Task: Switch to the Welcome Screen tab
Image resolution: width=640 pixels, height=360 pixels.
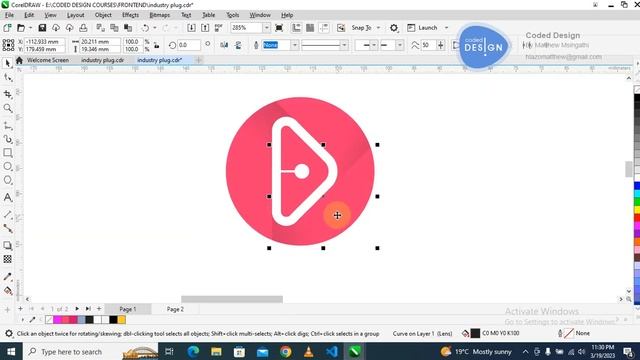Action: (x=48, y=60)
